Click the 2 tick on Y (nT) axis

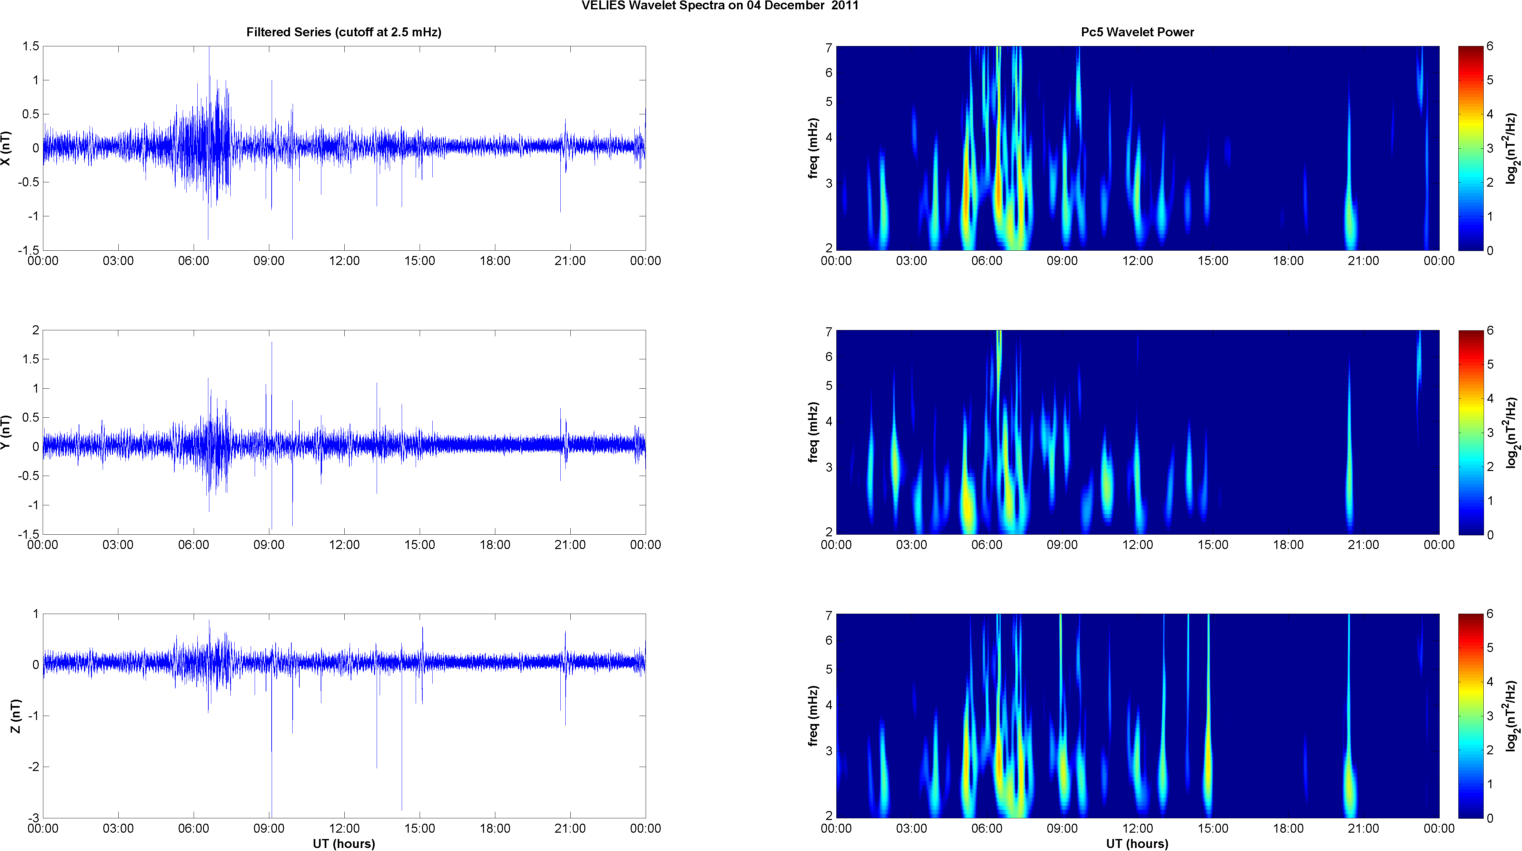(36, 330)
